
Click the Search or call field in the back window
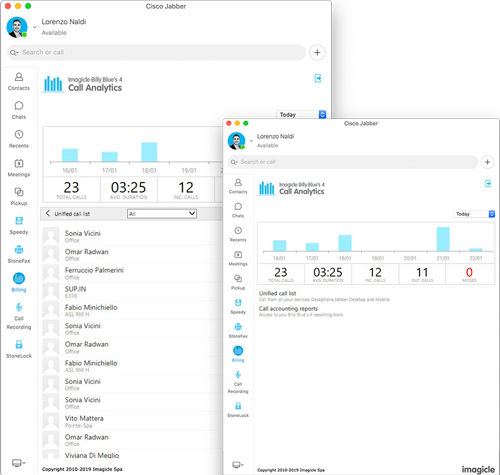(157, 52)
